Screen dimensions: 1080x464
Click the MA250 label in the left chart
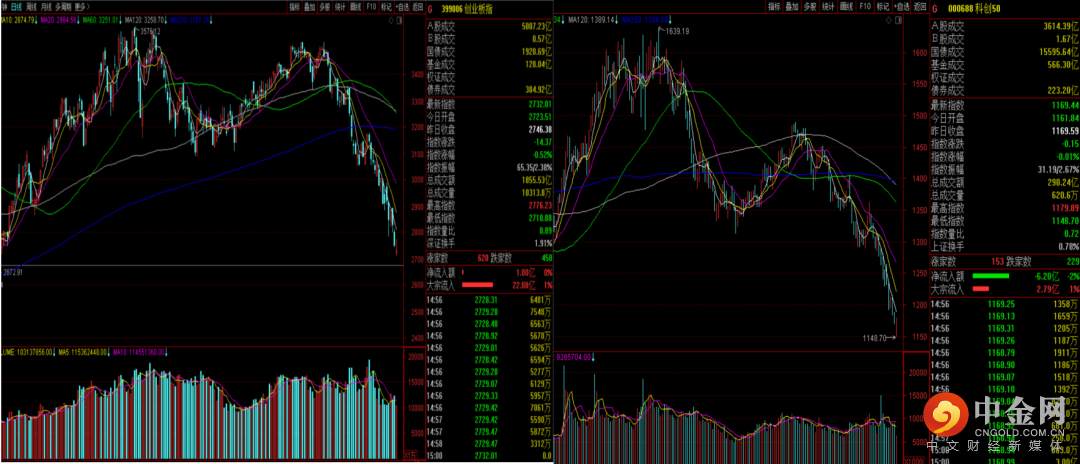(x=189, y=20)
